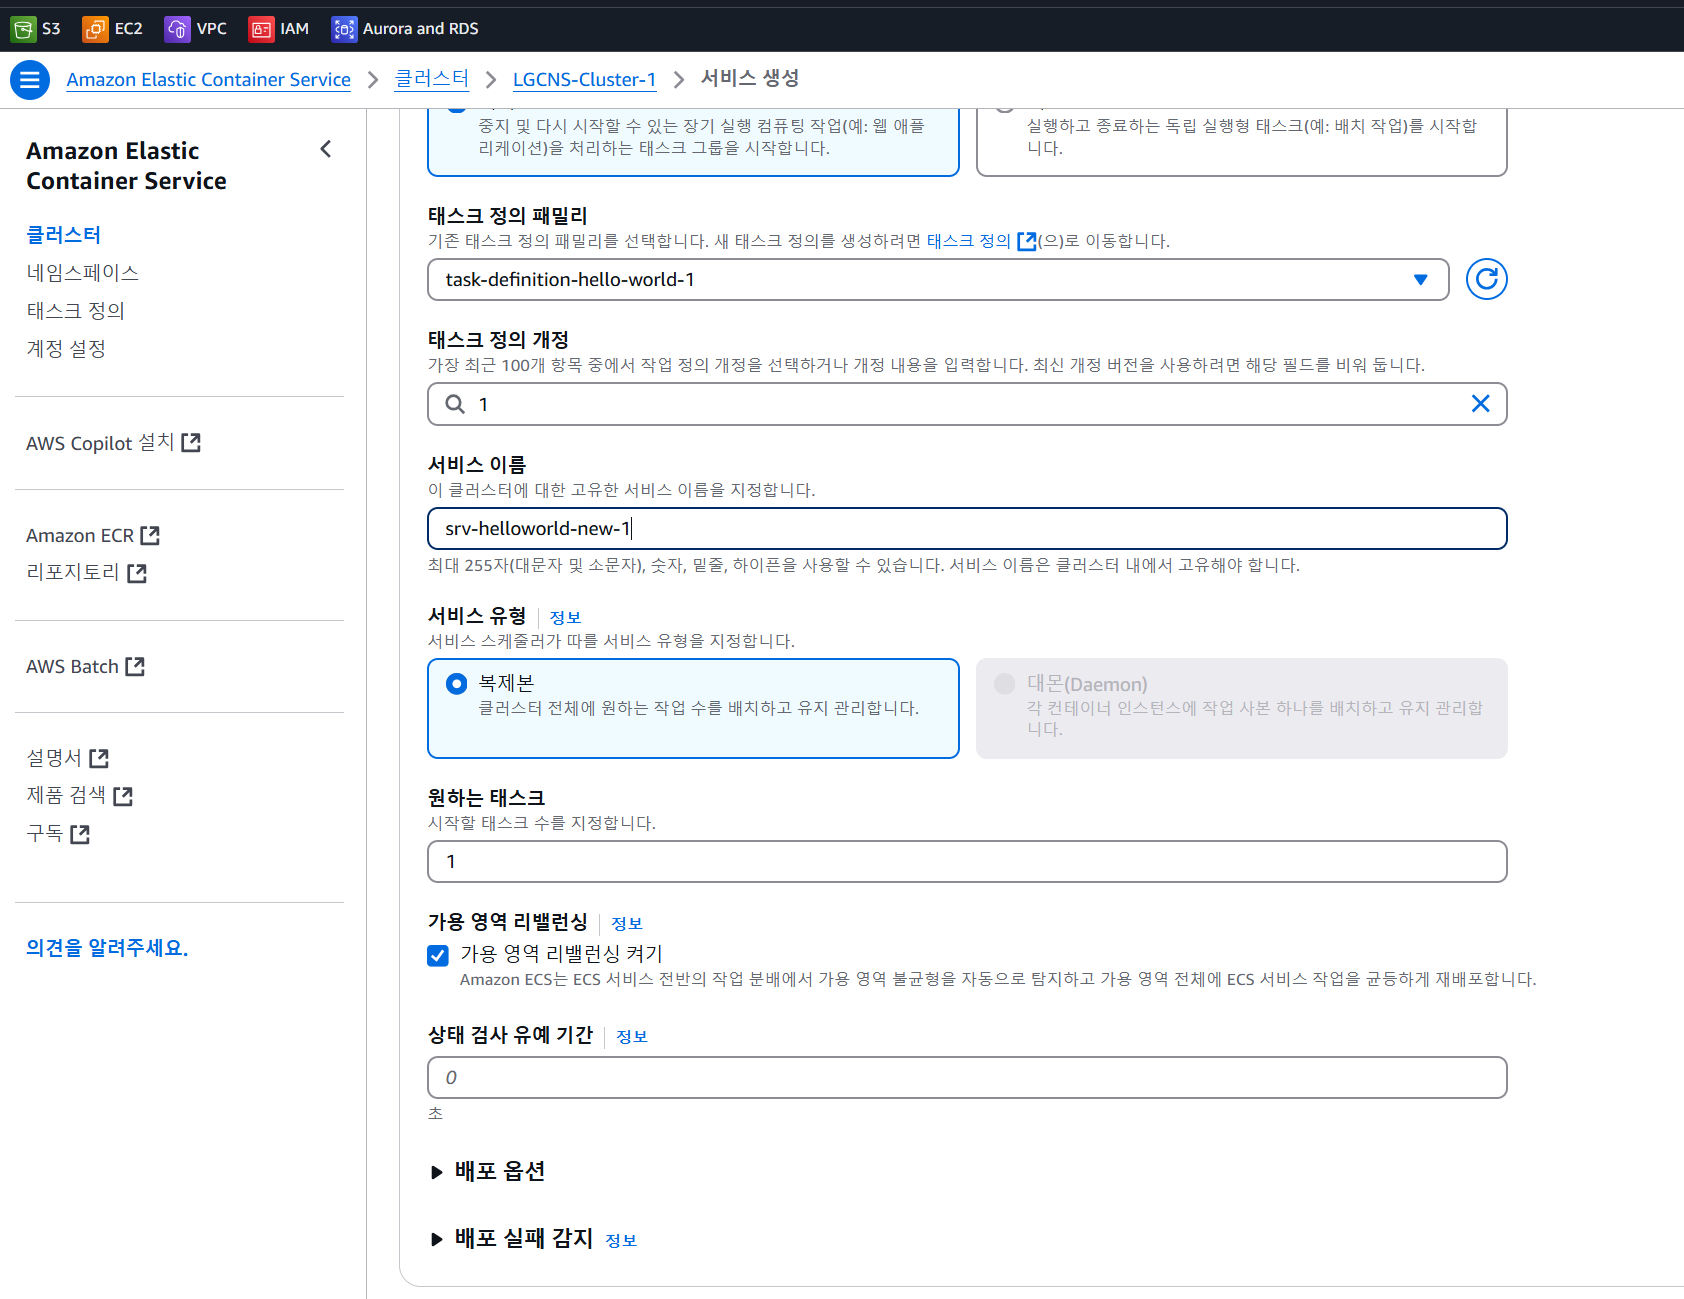The width and height of the screenshot is (1684, 1299).
Task: Refresh the task definition family list
Action: 1486,279
